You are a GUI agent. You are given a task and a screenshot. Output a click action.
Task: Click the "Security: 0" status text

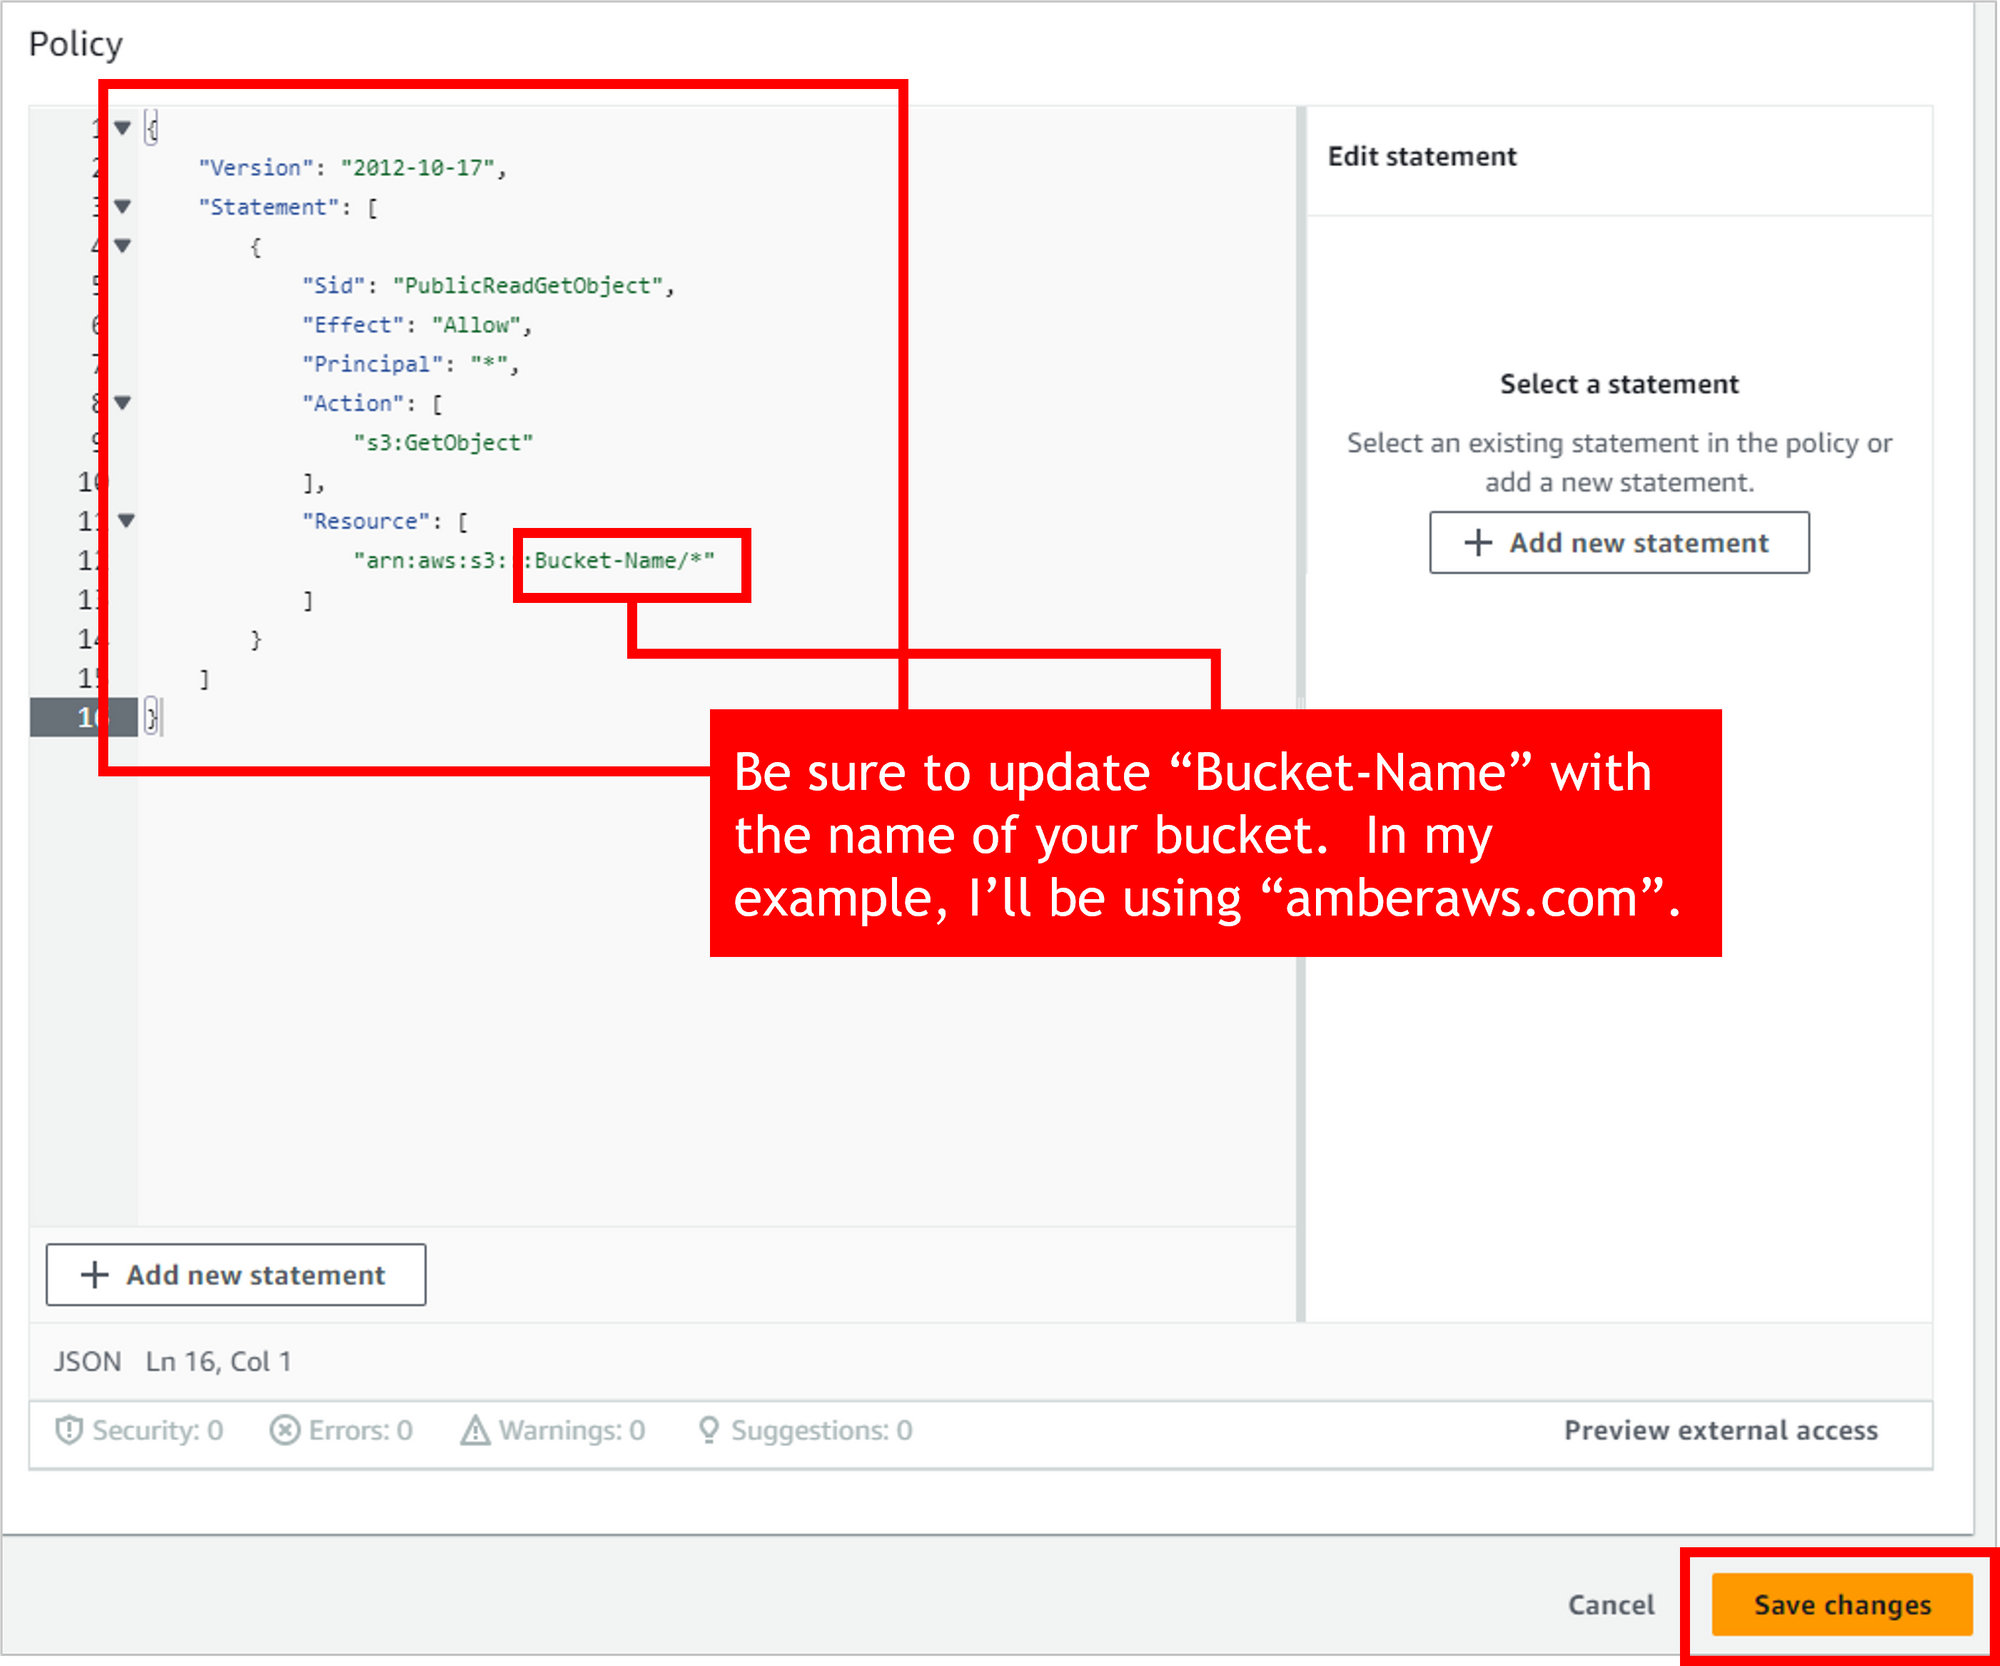158,1431
